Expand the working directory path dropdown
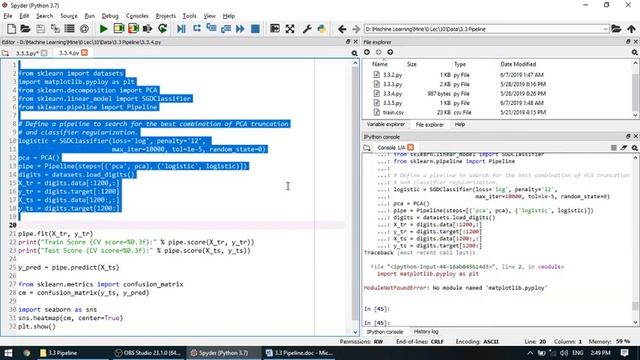Image resolution: width=640 pixels, height=360 pixels. pyautogui.click(x=605, y=29)
